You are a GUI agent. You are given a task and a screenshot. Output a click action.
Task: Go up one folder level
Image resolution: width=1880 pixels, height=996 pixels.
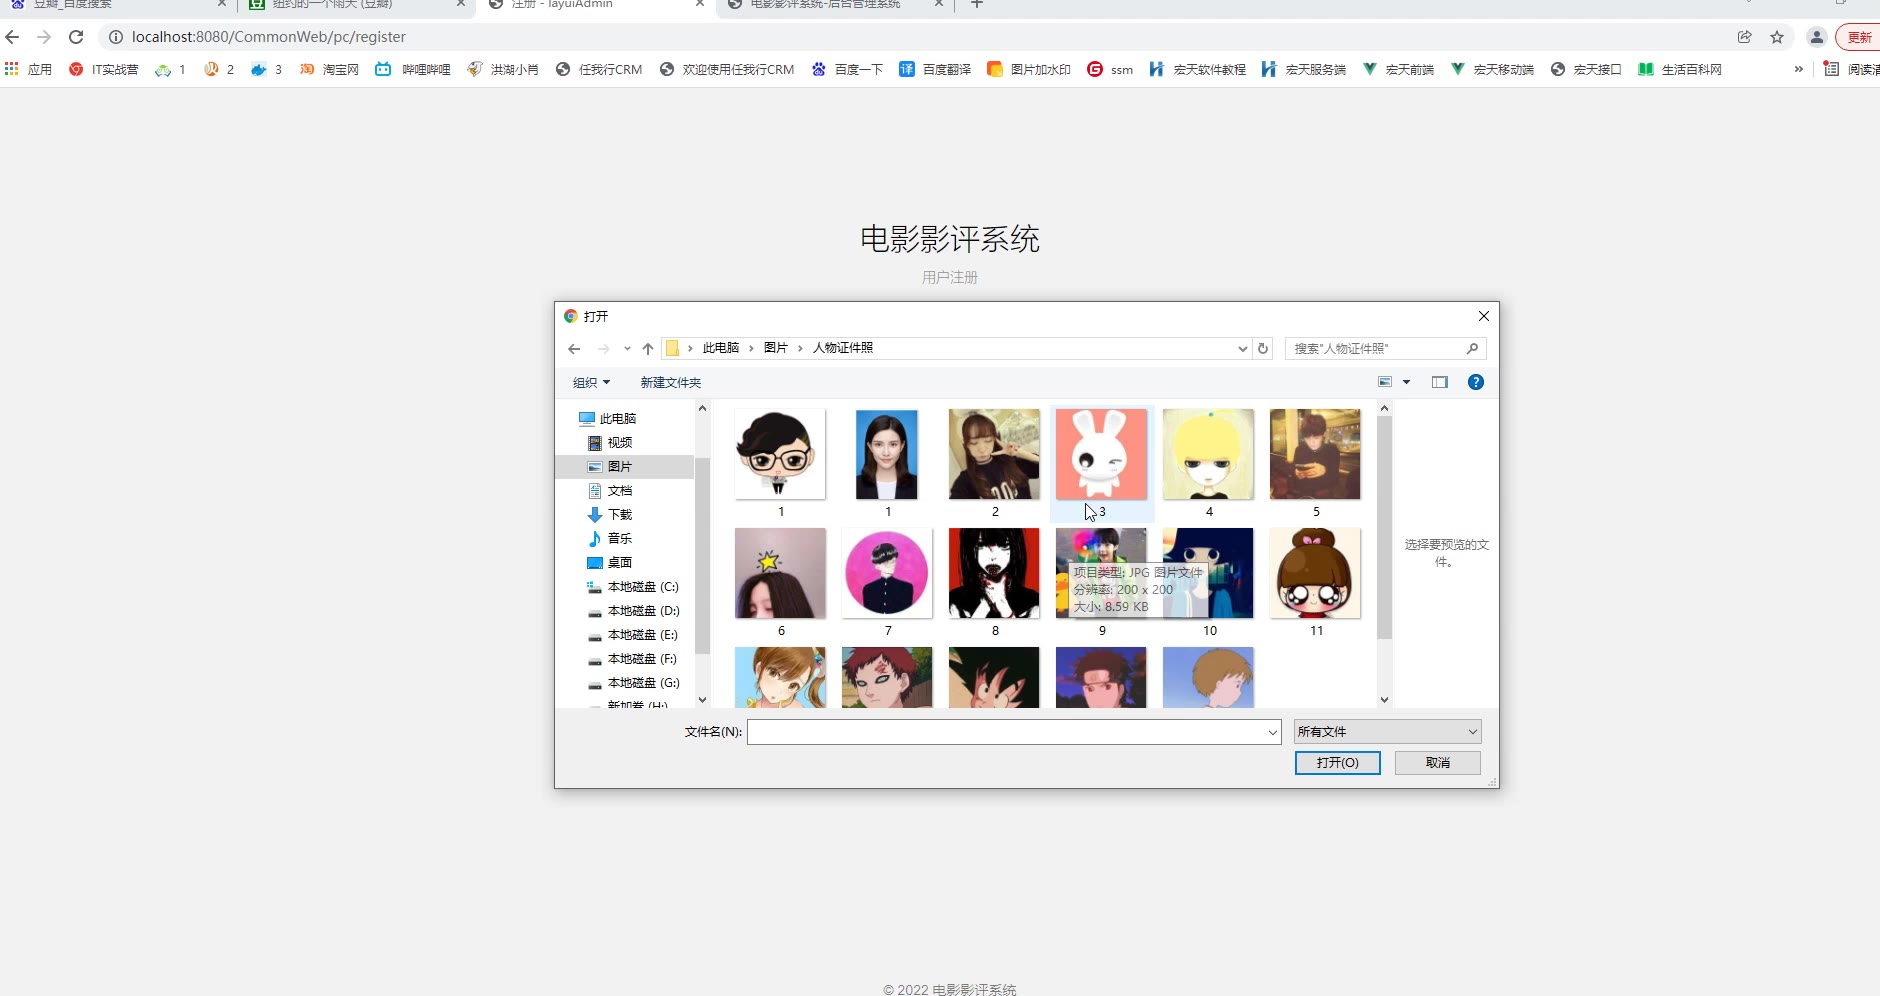(648, 349)
